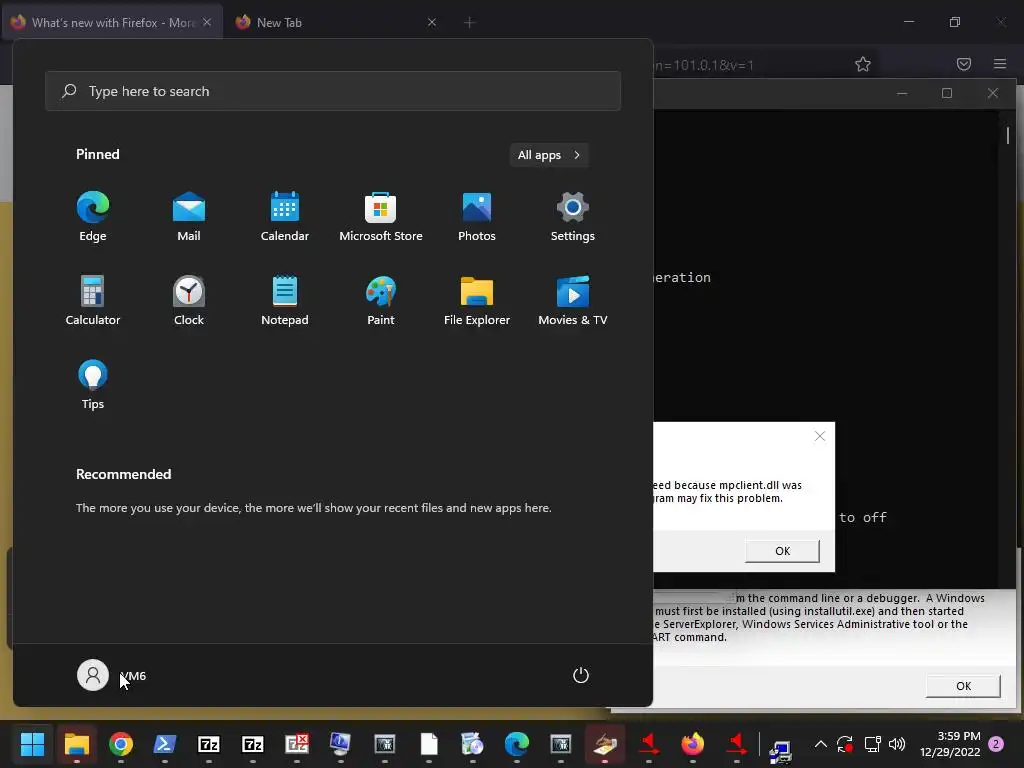Launch the Mail app
This screenshot has height=768, width=1024.
click(189, 217)
